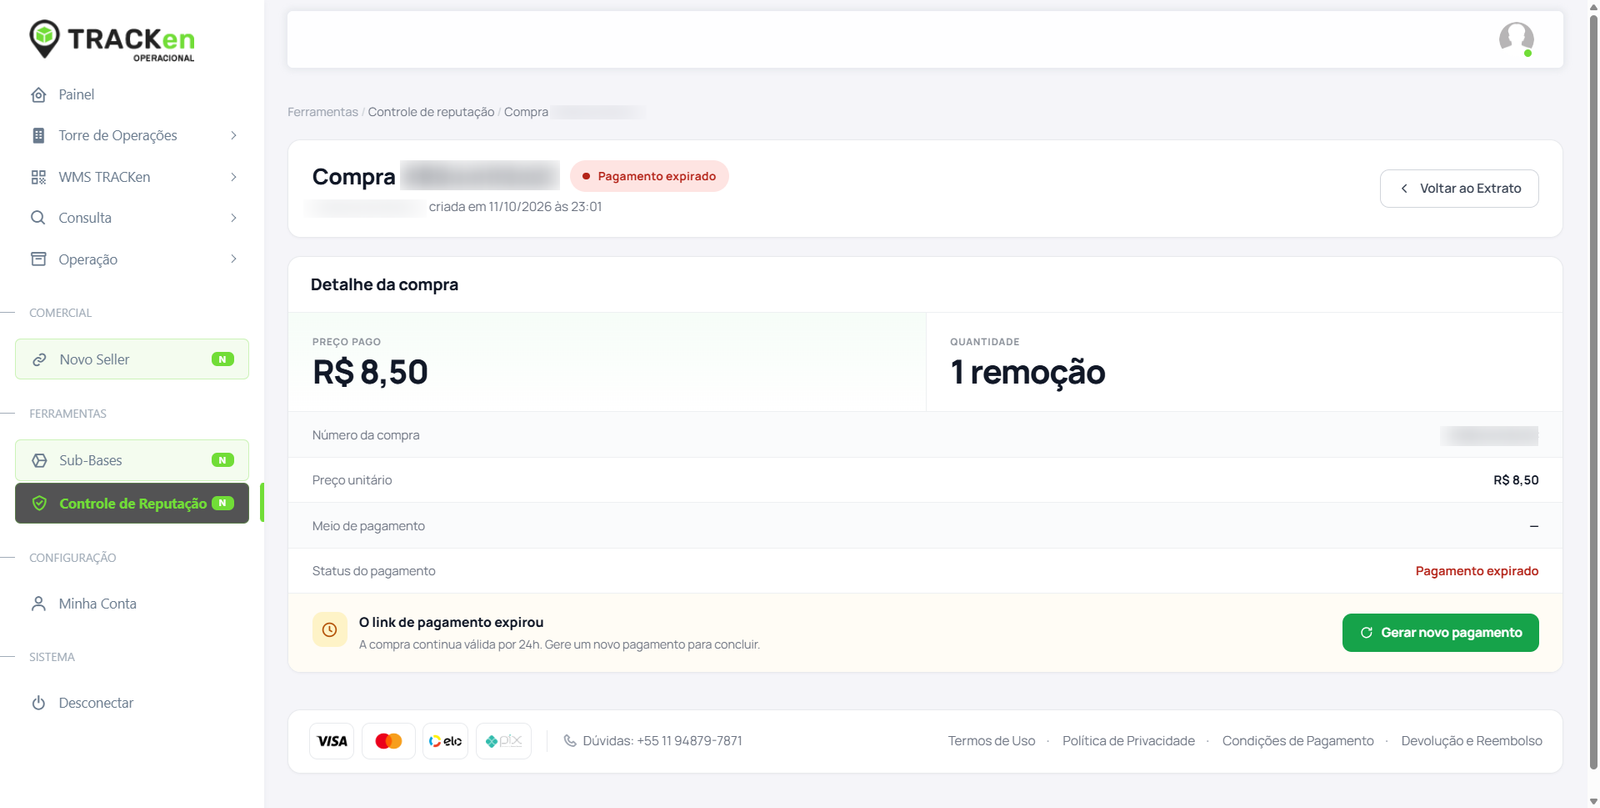The height and width of the screenshot is (808, 1600).
Task: Open Controle de reputação breadcrumb link
Action: point(431,112)
